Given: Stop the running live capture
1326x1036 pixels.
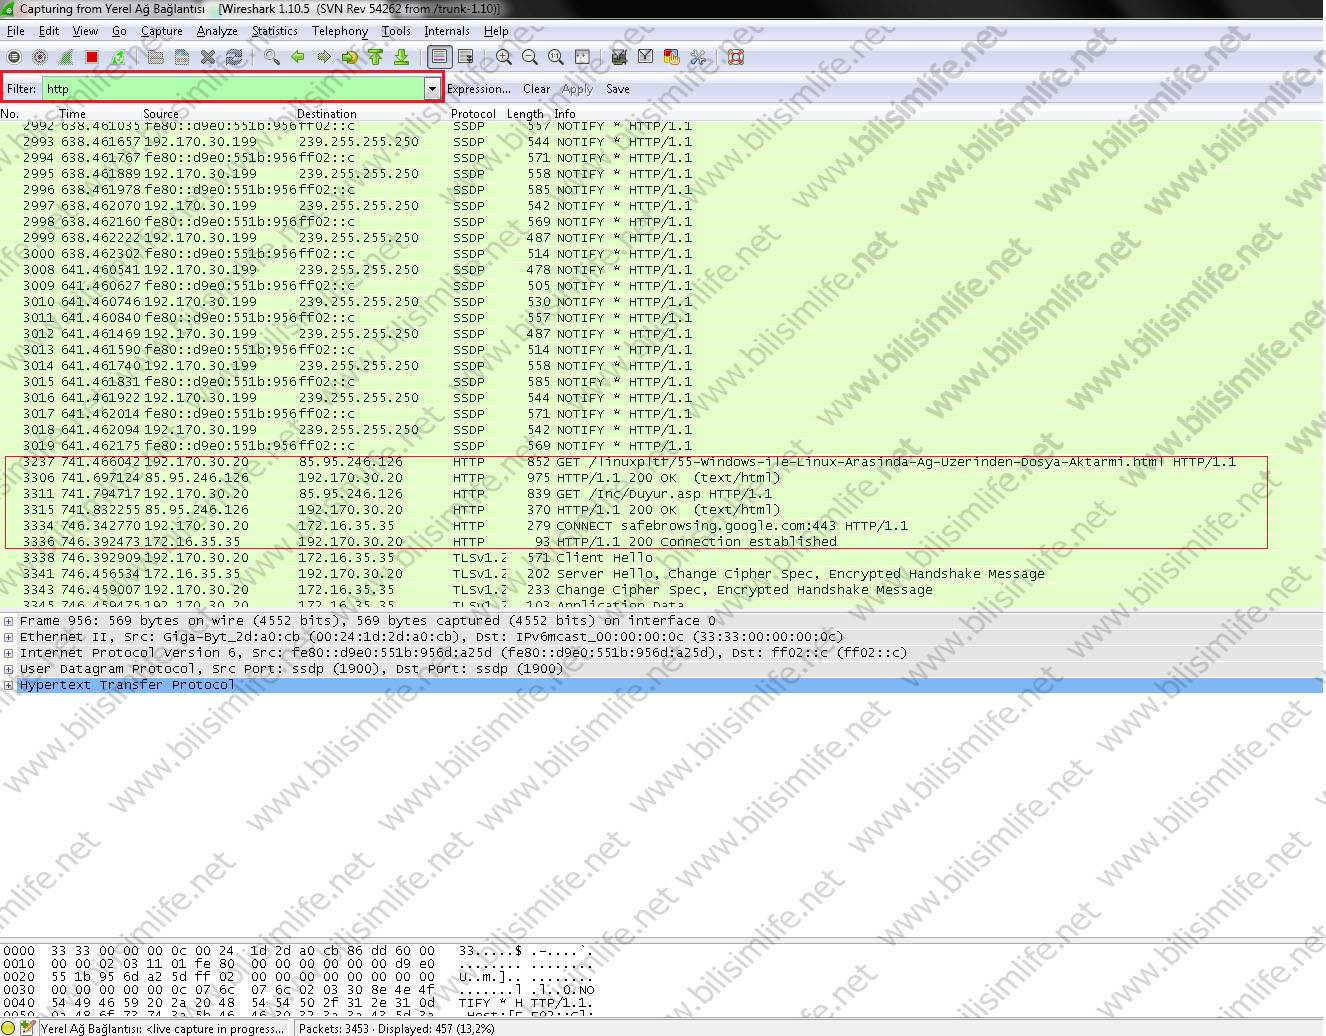Looking at the screenshot, I should pyautogui.click(x=92, y=57).
